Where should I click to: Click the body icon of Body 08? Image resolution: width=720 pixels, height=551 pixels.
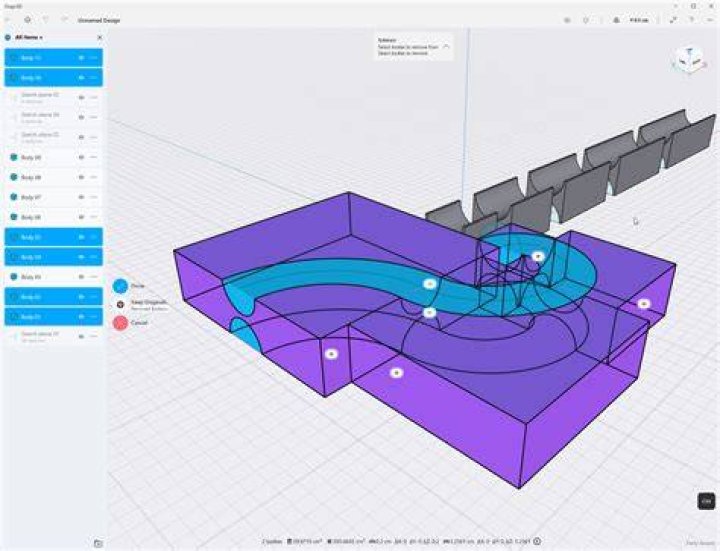pyautogui.click(x=14, y=177)
